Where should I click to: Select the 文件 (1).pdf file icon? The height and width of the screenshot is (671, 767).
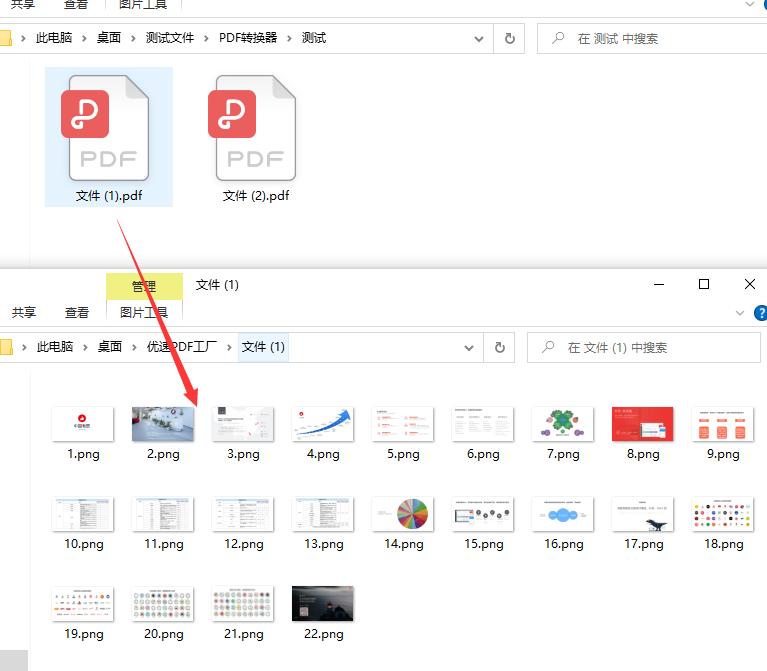point(109,128)
